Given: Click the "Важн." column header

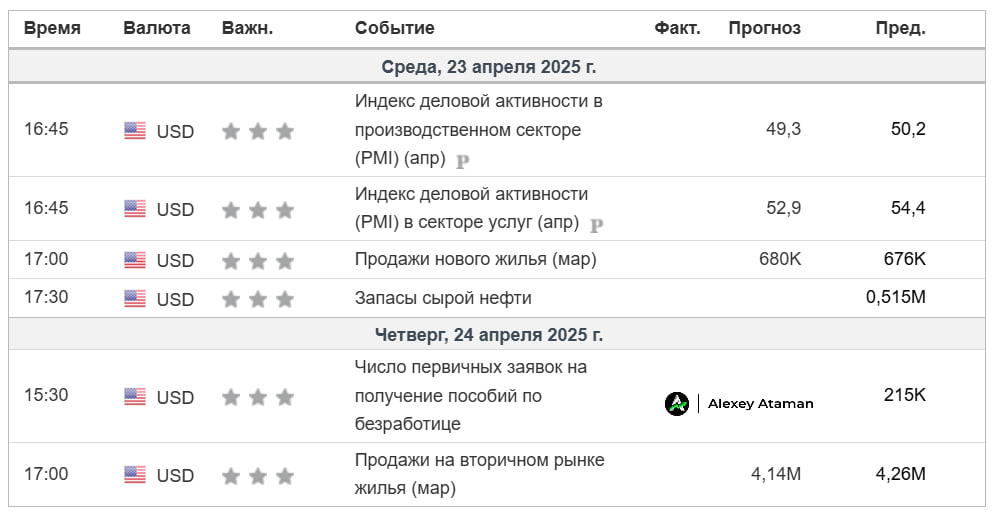Looking at the screenshot, I should [247, 28].
